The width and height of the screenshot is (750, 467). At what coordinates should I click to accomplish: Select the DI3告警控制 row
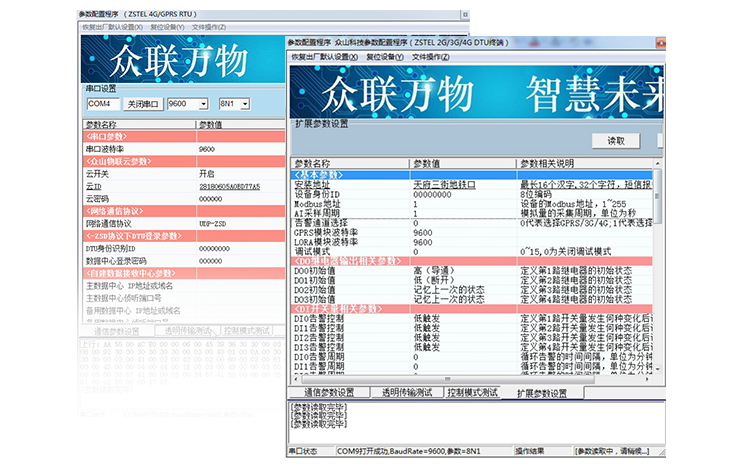[x=471, y=347]
